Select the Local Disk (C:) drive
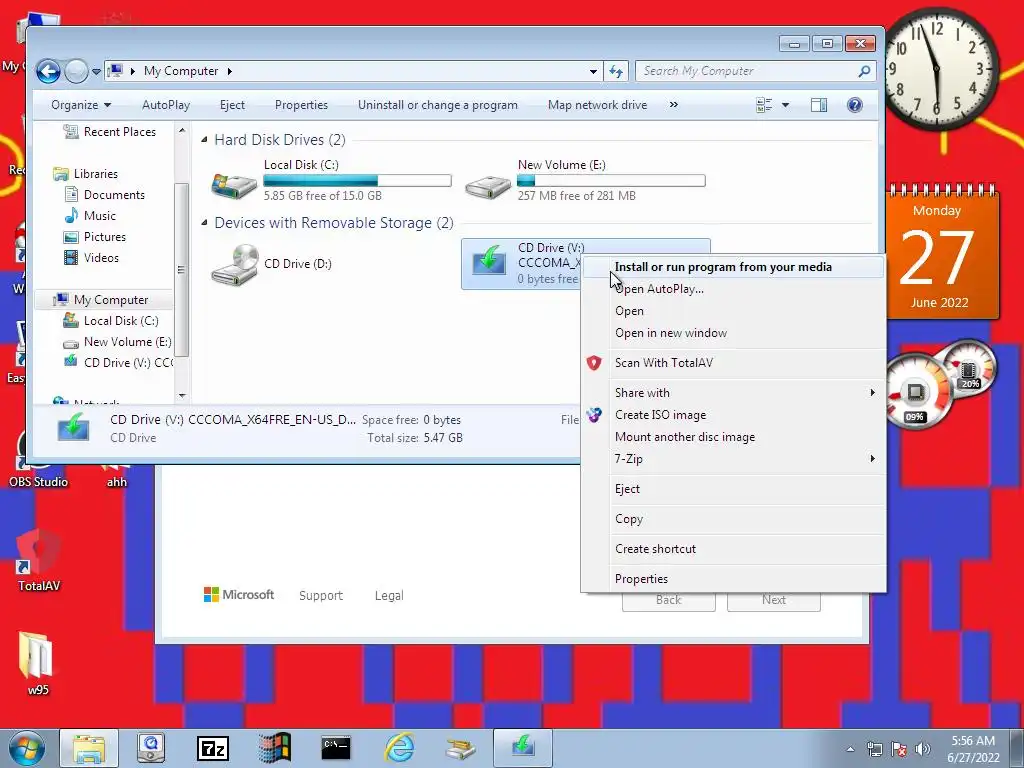This screenshot has width=1024, height=768. pos(330,180)
